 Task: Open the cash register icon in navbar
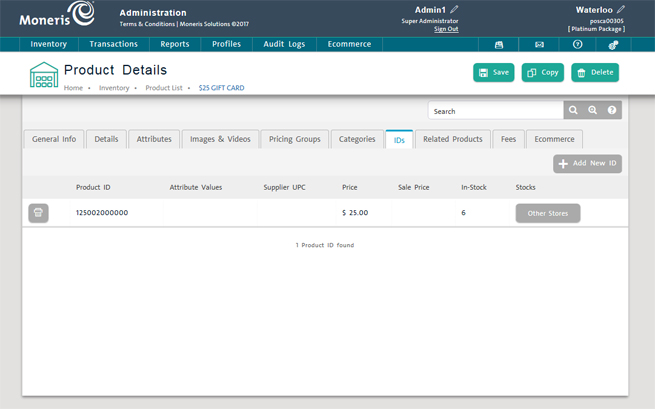click(499, 45)
